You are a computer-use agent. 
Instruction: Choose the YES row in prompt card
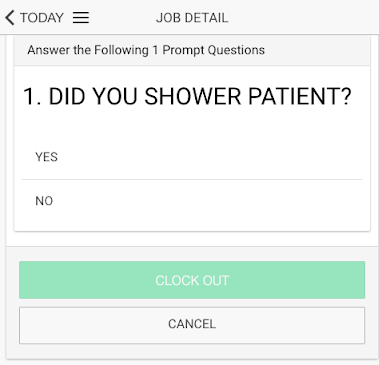pyautogui.click(x=192, y=157)
